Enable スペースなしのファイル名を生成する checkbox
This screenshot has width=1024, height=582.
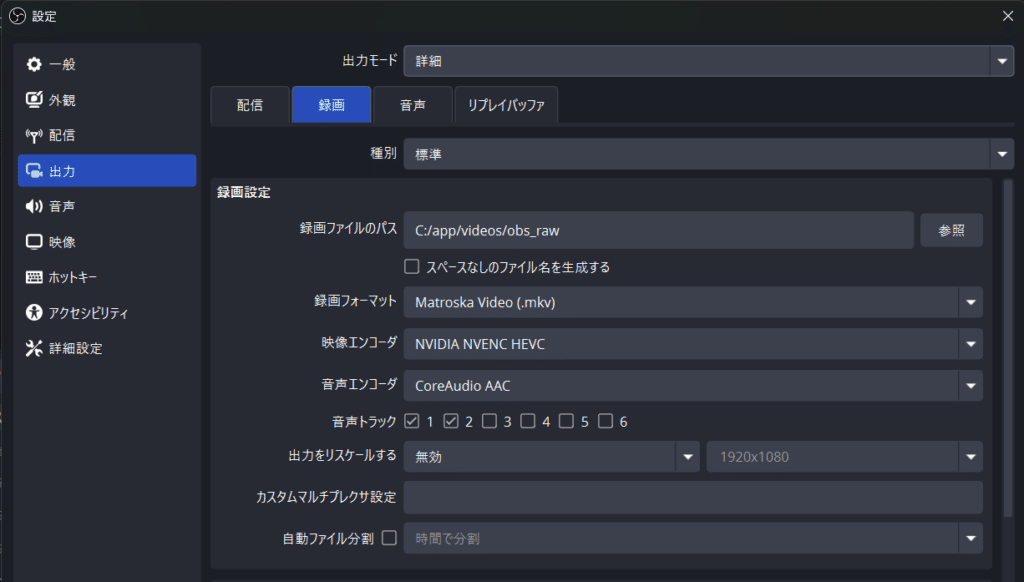click(x=411, y=267)
